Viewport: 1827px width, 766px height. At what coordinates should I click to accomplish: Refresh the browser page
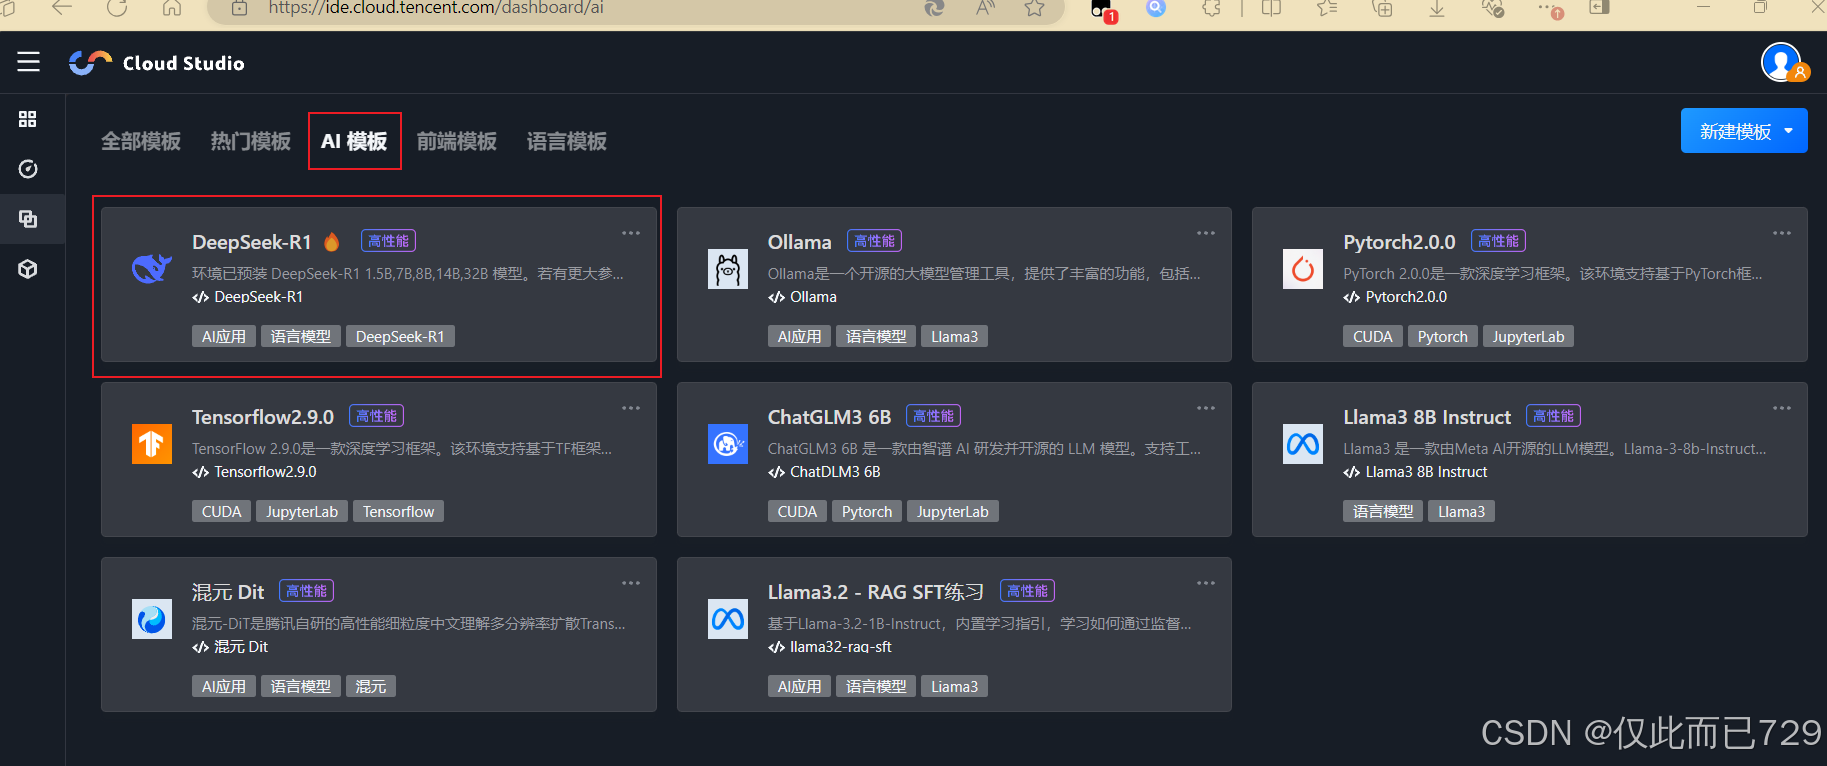point(117,8)
